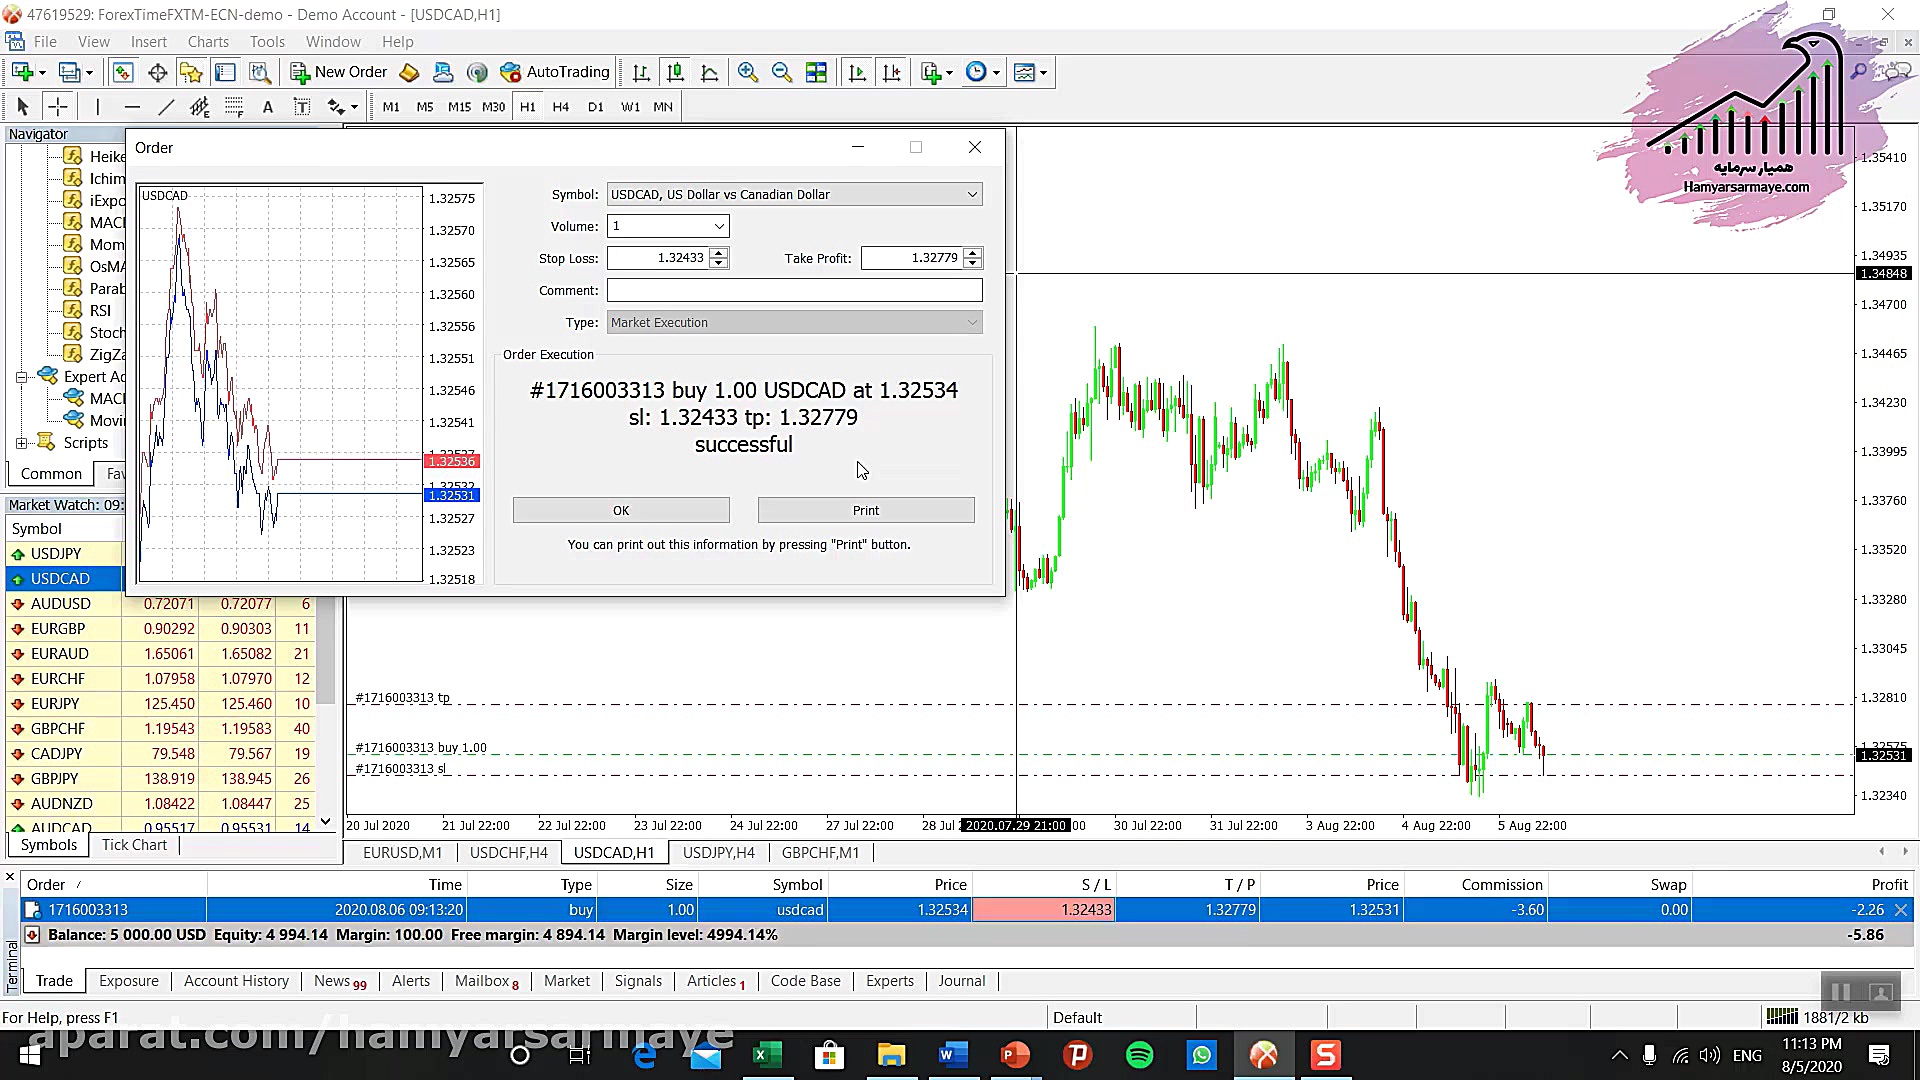Open the Charts menu

tap(208, 42)
